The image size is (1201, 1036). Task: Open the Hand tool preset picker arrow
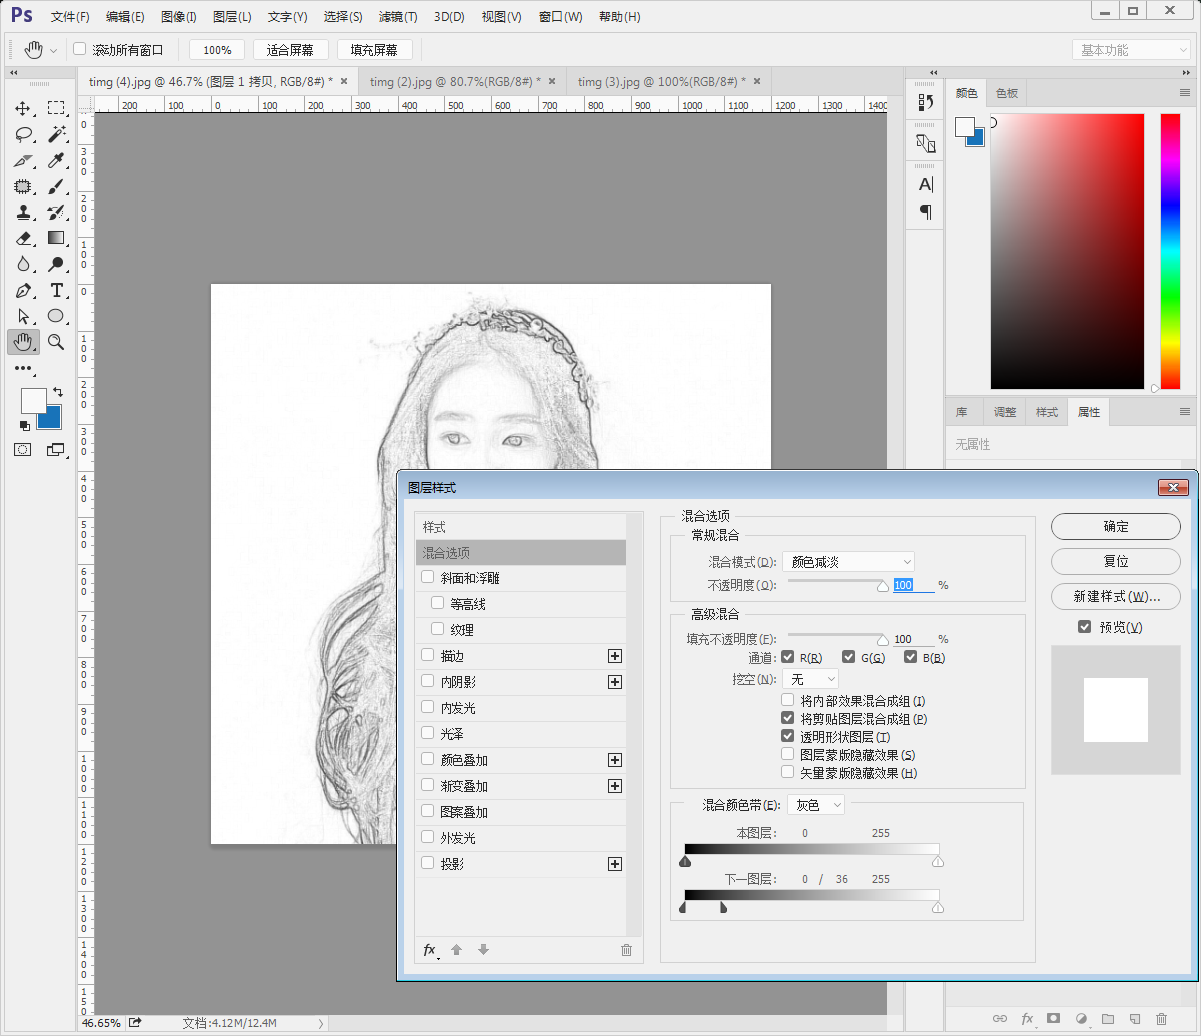tap(53, 50)
